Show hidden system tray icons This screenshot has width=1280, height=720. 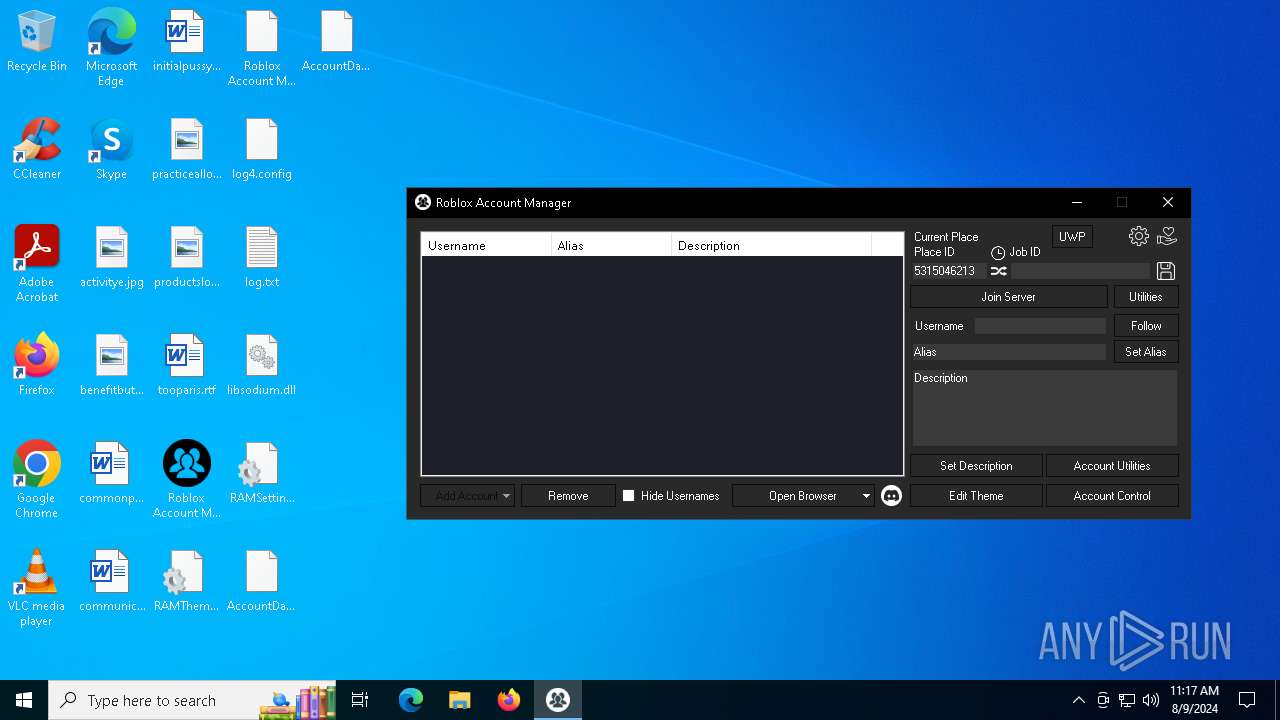[1078, 700]
